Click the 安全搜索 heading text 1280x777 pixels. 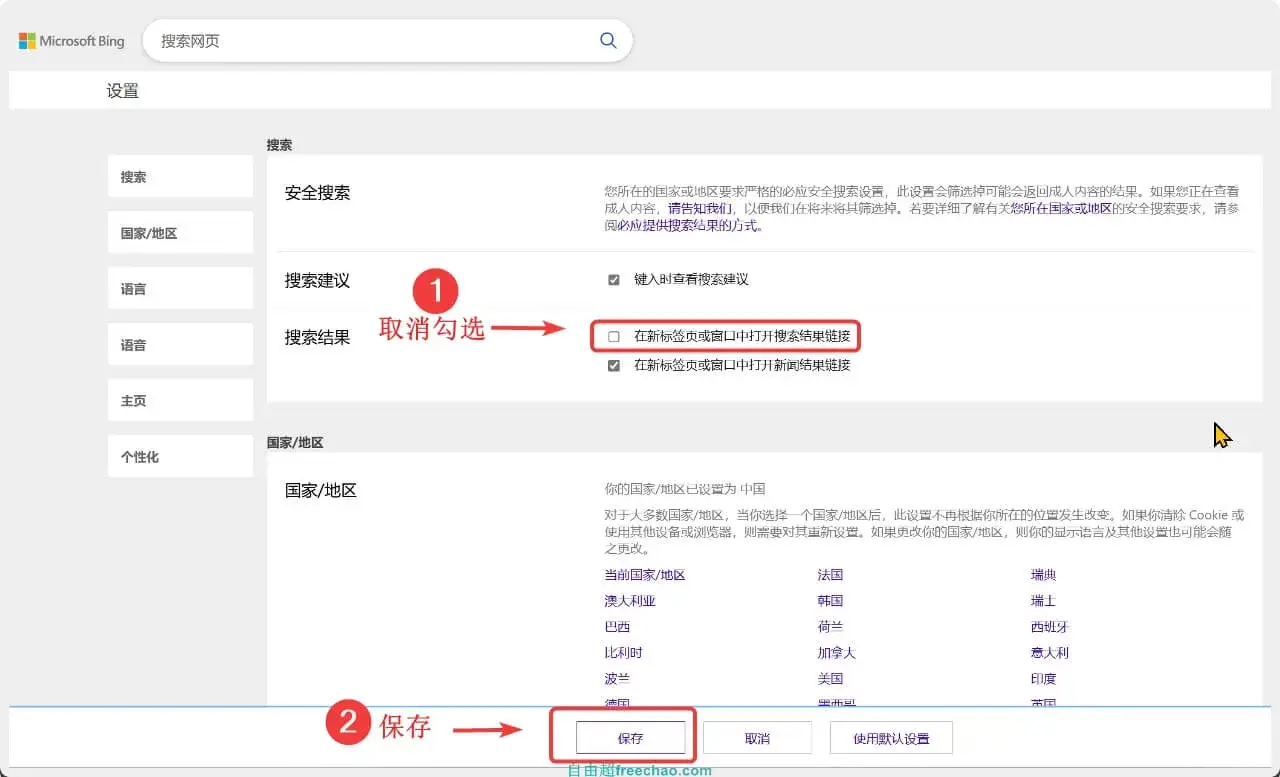click(x=317, y=193)
